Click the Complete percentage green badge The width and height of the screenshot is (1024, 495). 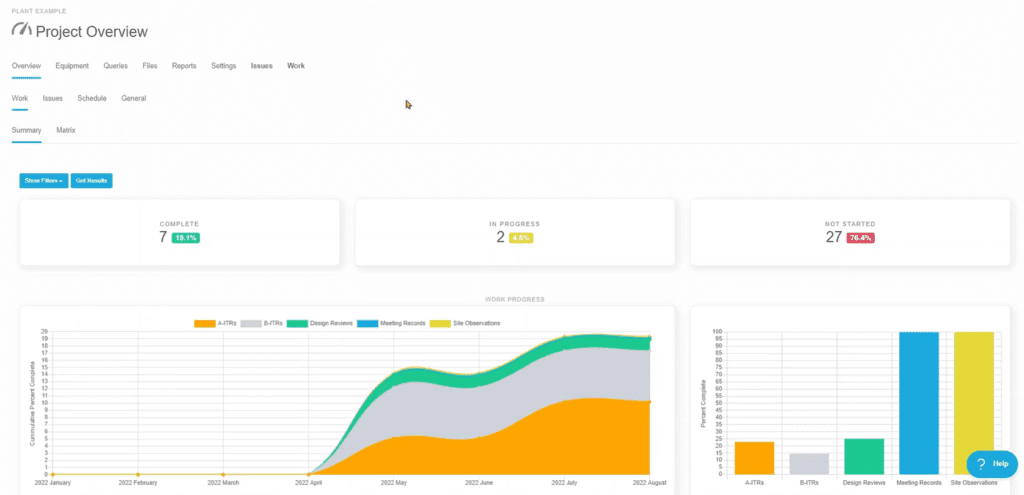[185, 238]
